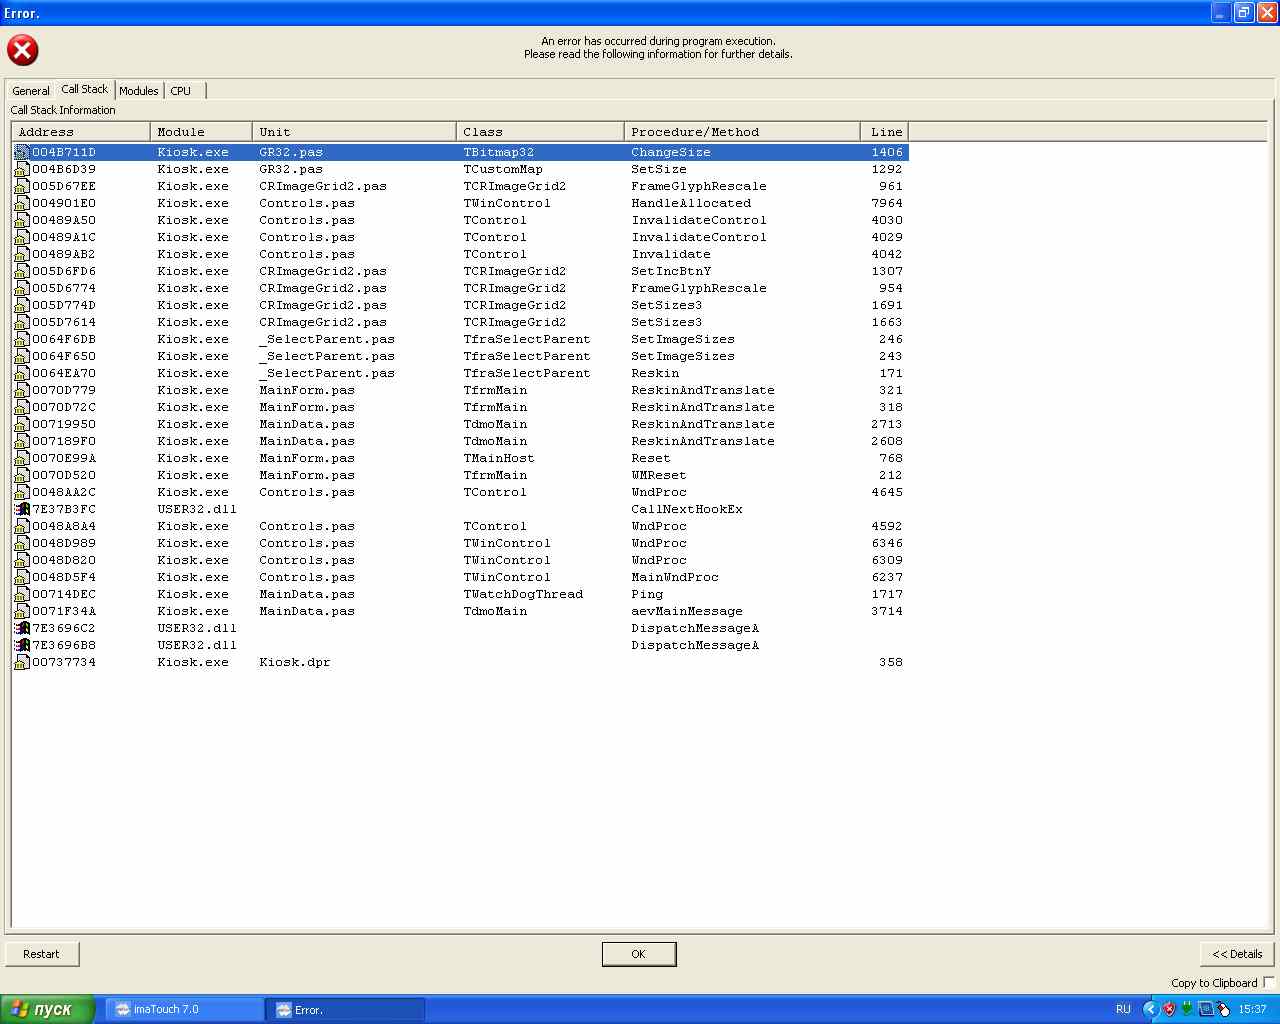This screenshot has width=1280, height=1024.
Task: Enable the Copy to Clipboard checkbox
Action: point(1268,983)
